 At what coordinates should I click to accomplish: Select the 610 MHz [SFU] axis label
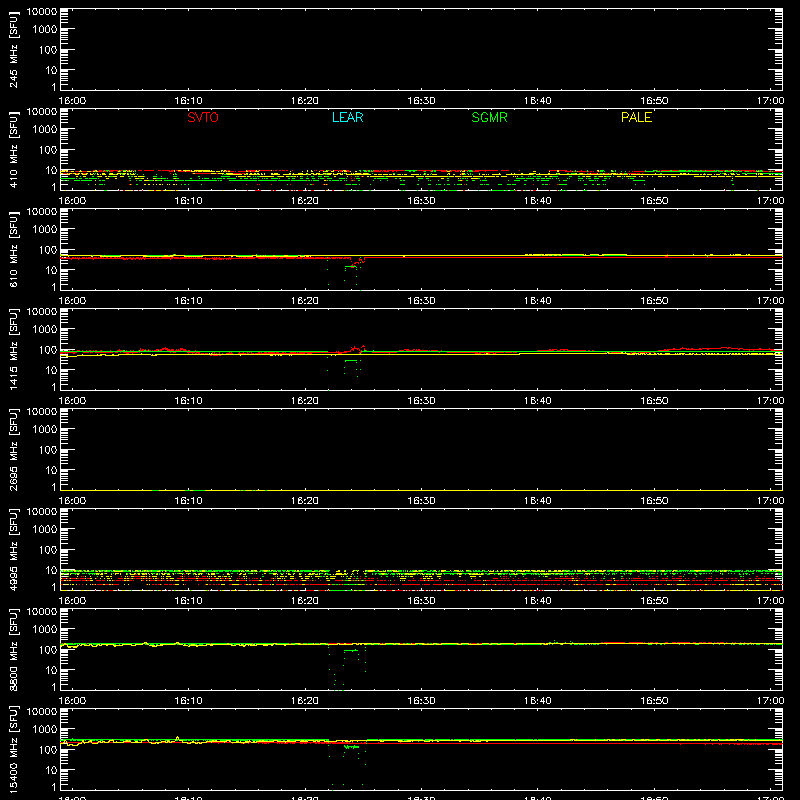click(13, 249)
